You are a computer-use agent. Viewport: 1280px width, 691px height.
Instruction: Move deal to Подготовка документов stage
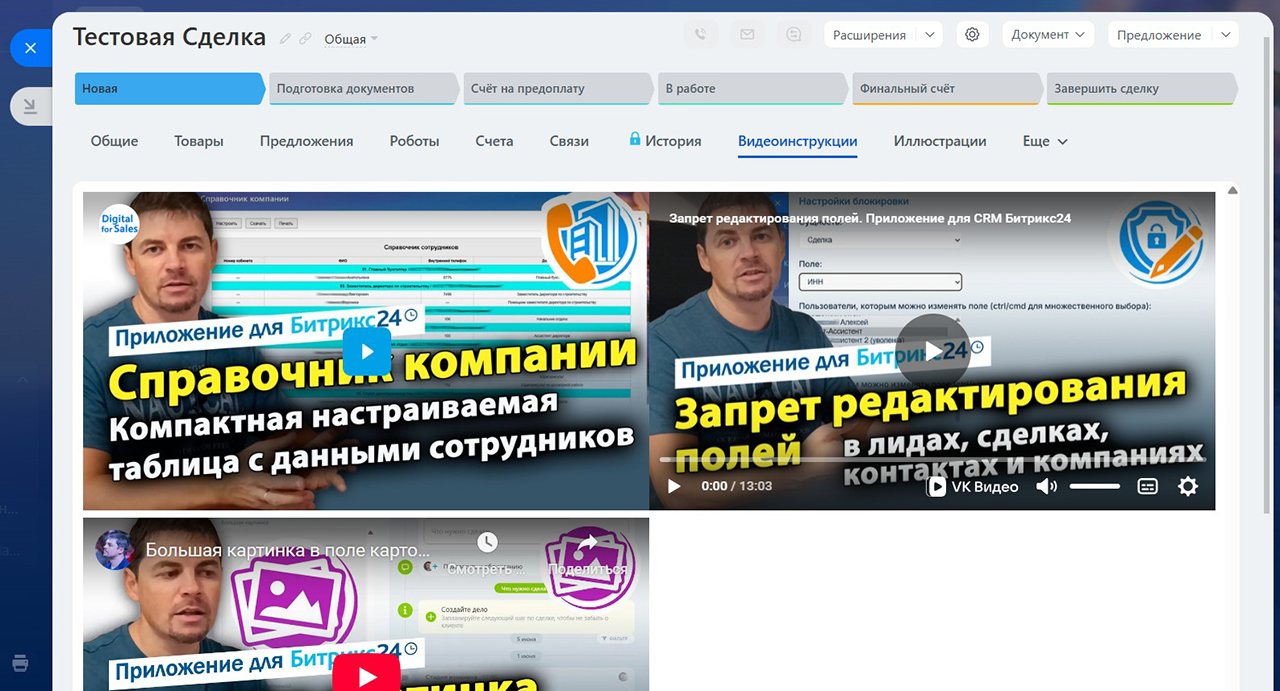[x=364, y=88]
